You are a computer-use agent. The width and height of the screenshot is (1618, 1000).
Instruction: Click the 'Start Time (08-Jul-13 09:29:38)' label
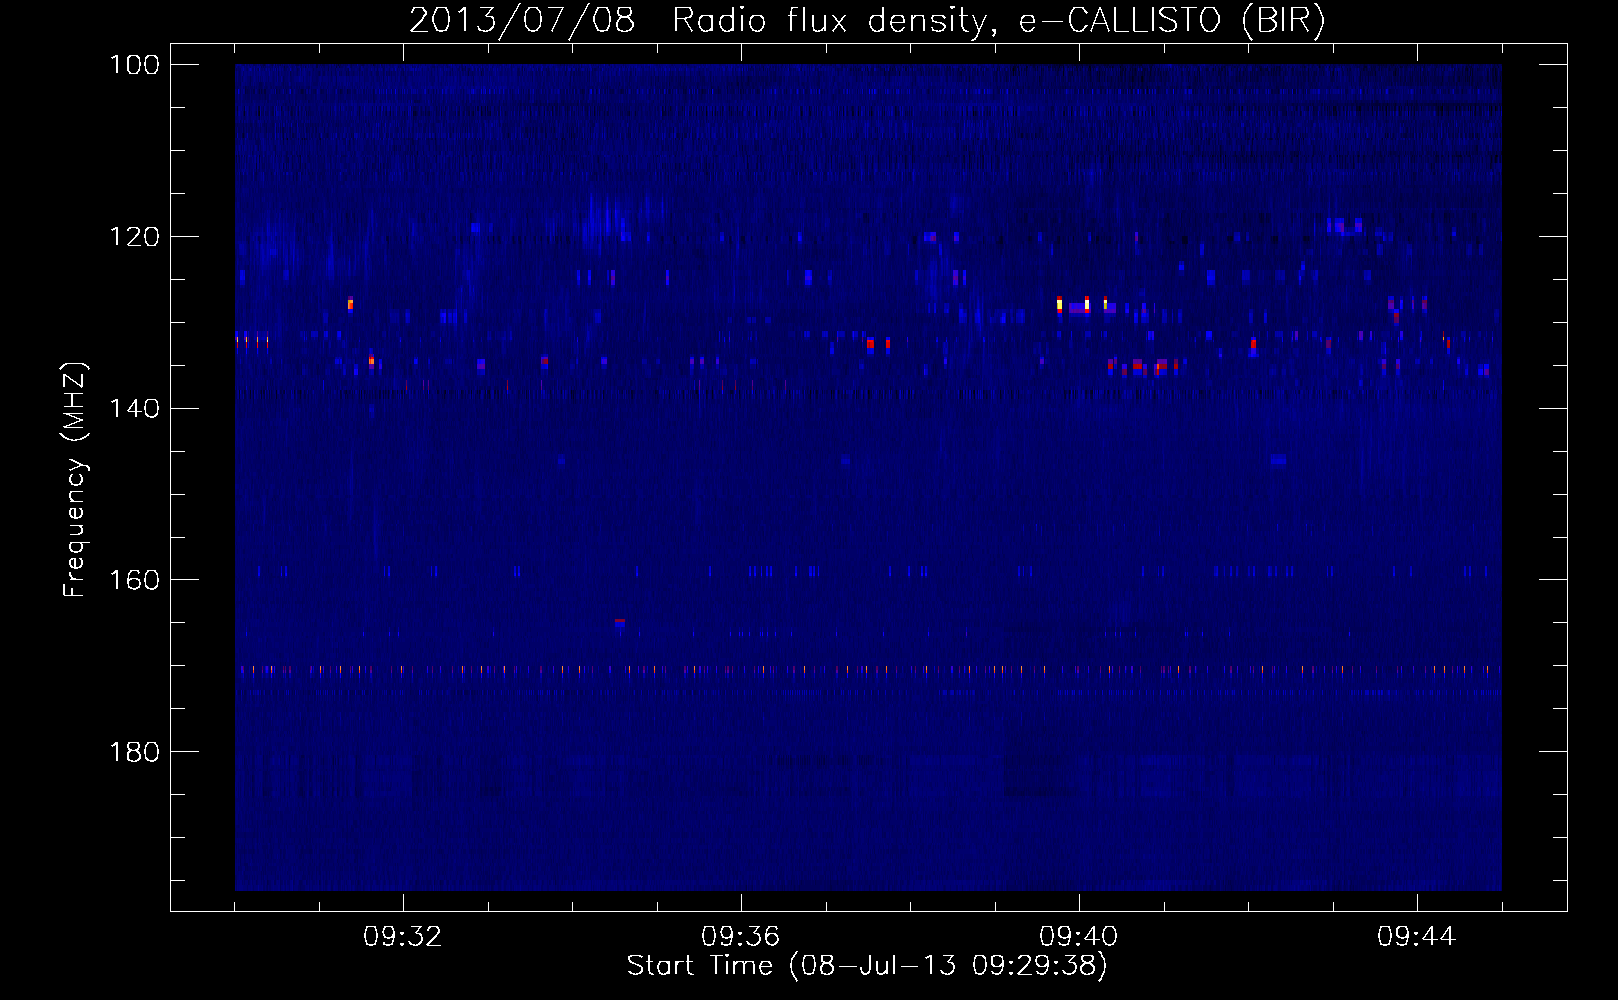coord(867,966)
